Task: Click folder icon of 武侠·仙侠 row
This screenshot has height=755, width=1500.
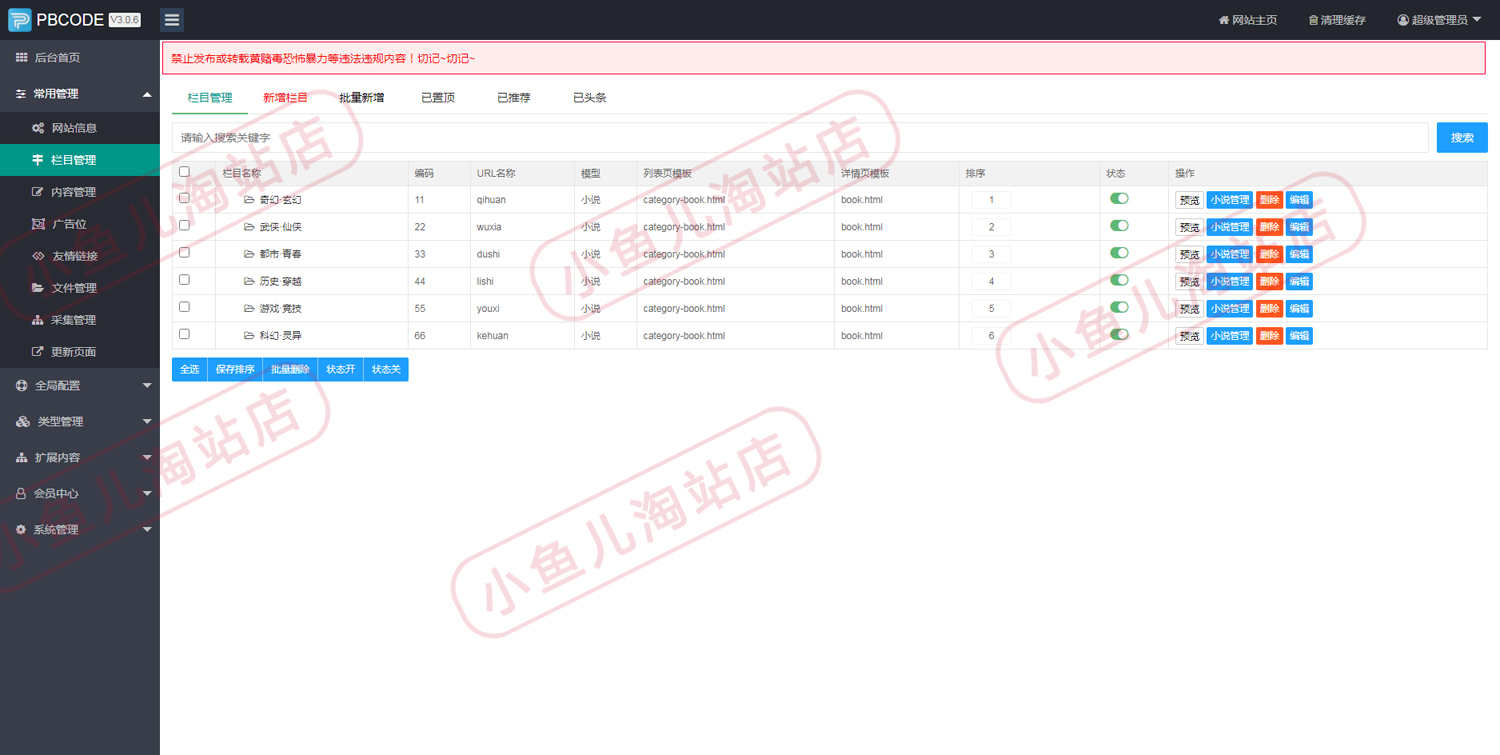Action: click(x=249, y=227)
